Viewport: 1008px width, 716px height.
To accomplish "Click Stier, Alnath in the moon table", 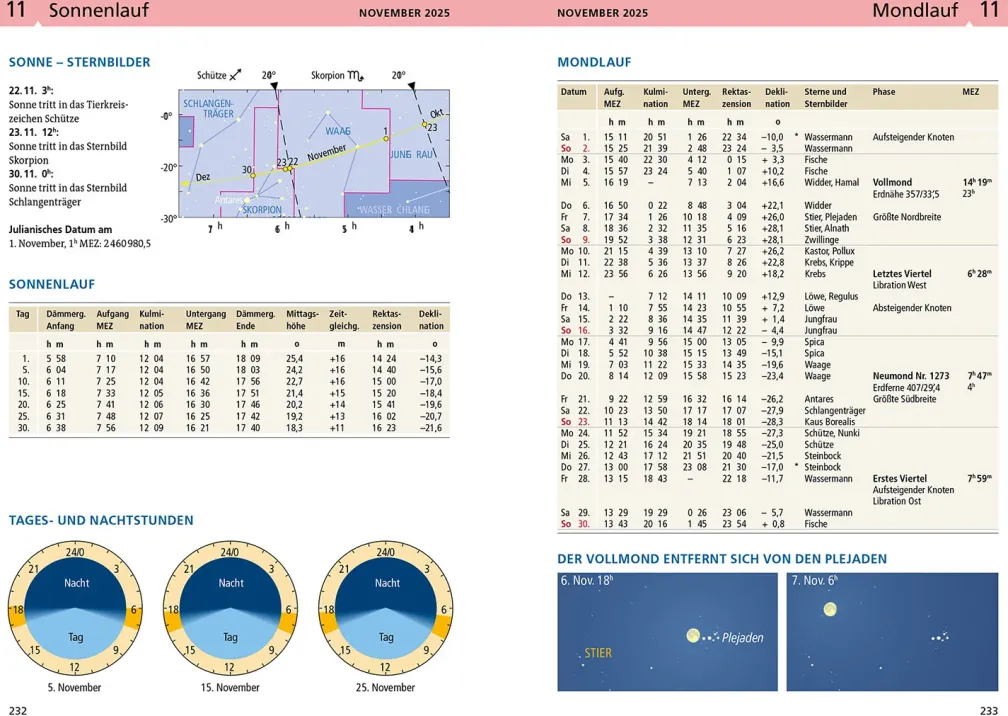I will [x=826, y=228].
